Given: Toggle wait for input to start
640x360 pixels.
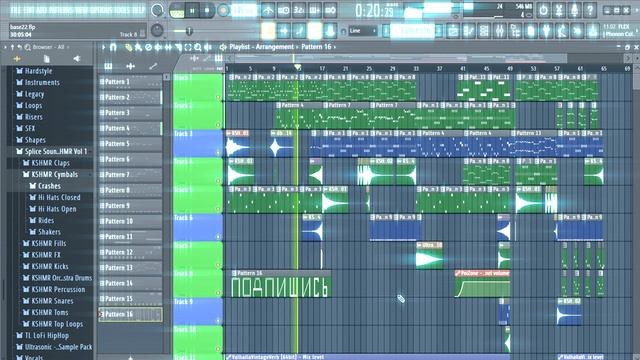Looking at the screenshot, I should click(283, 11).
